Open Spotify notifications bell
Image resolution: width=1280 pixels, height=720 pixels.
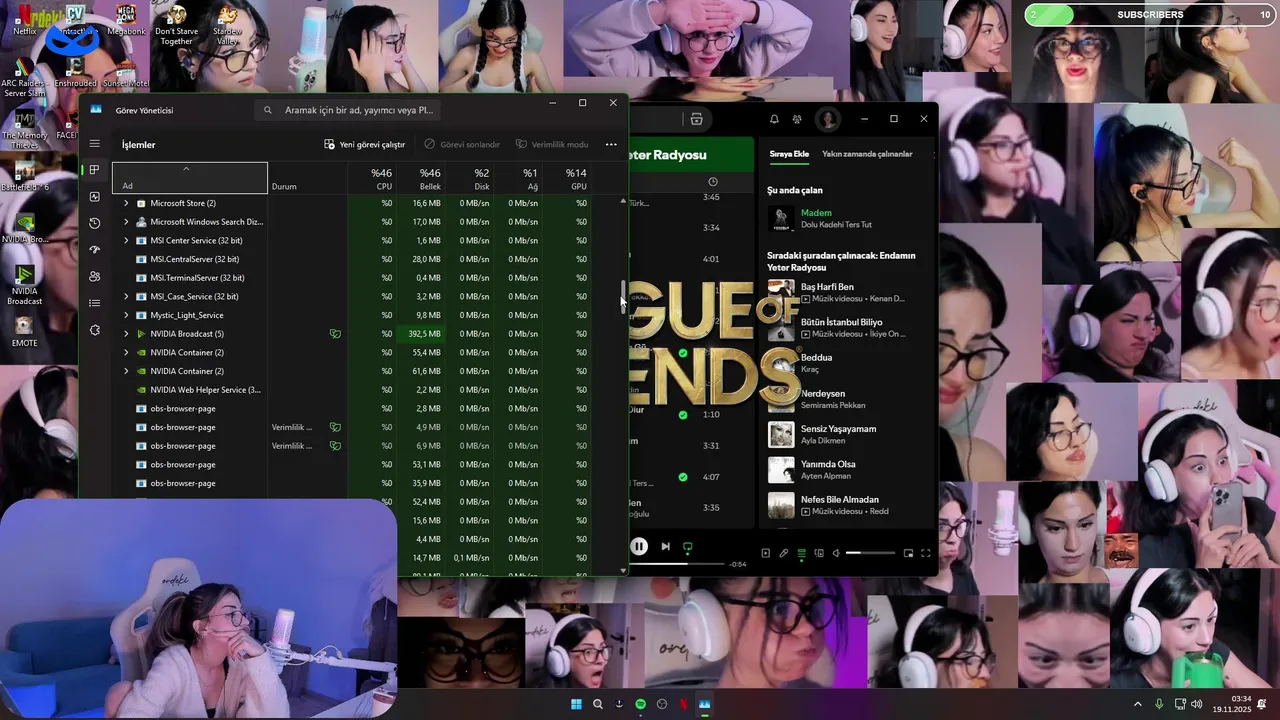pyautogui.click(x=774, y=119)
